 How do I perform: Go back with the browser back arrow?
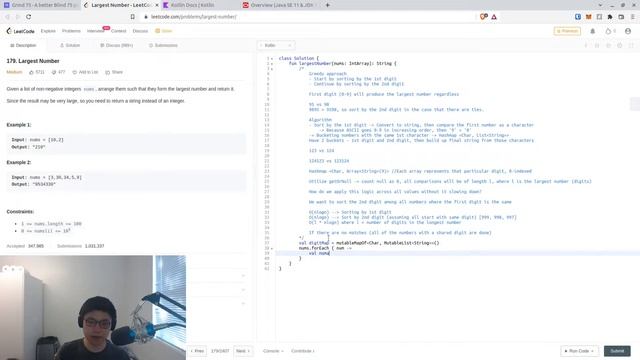[x=7, y=17]
